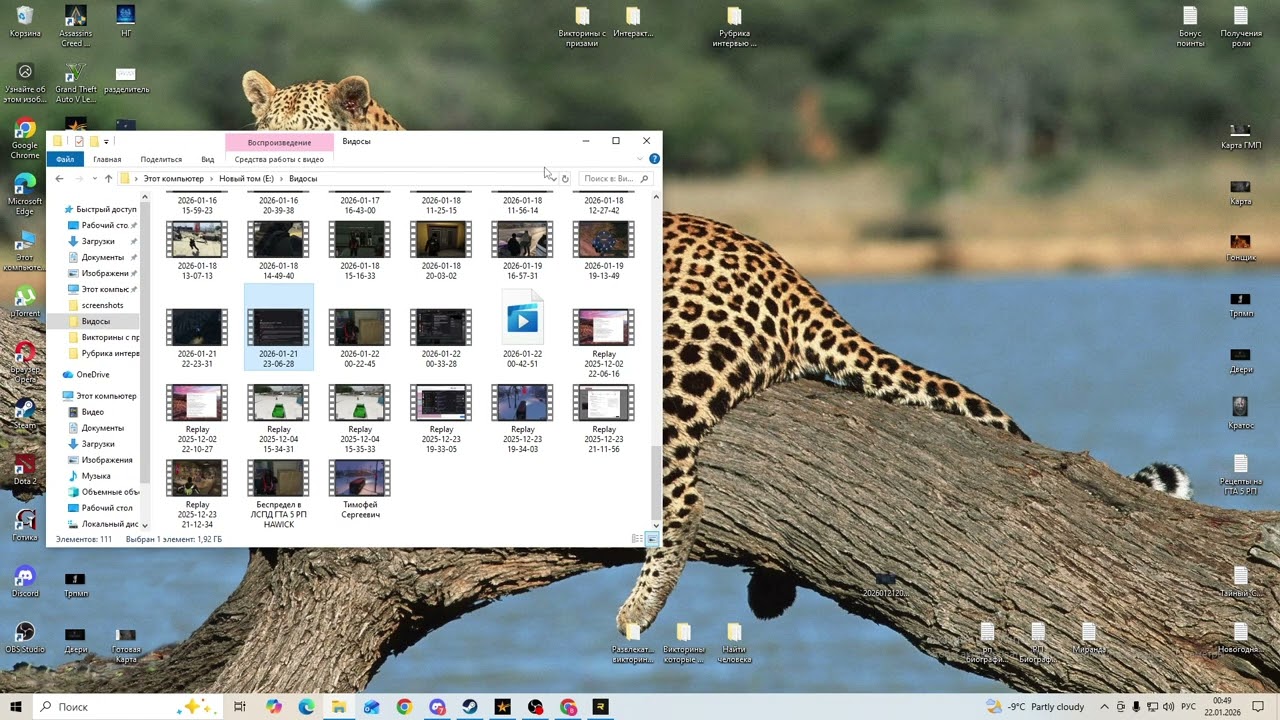
Task: Select video 2026-01-19 16-57-31
Action: pos(522,251)
